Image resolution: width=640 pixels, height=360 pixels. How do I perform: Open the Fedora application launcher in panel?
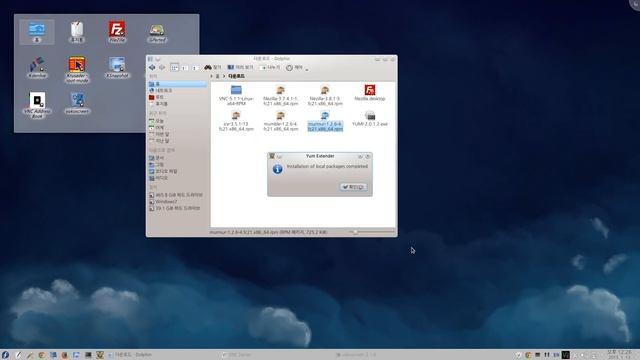point(5,355)
